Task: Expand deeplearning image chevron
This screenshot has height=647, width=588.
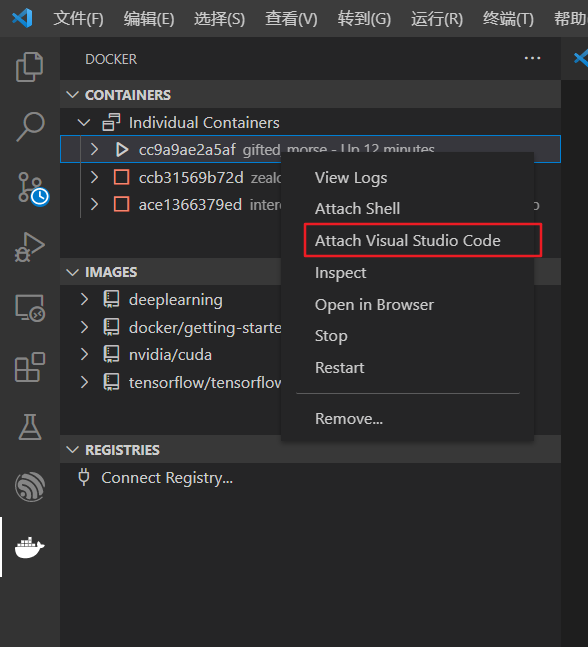Action: (x=85, y=299)
